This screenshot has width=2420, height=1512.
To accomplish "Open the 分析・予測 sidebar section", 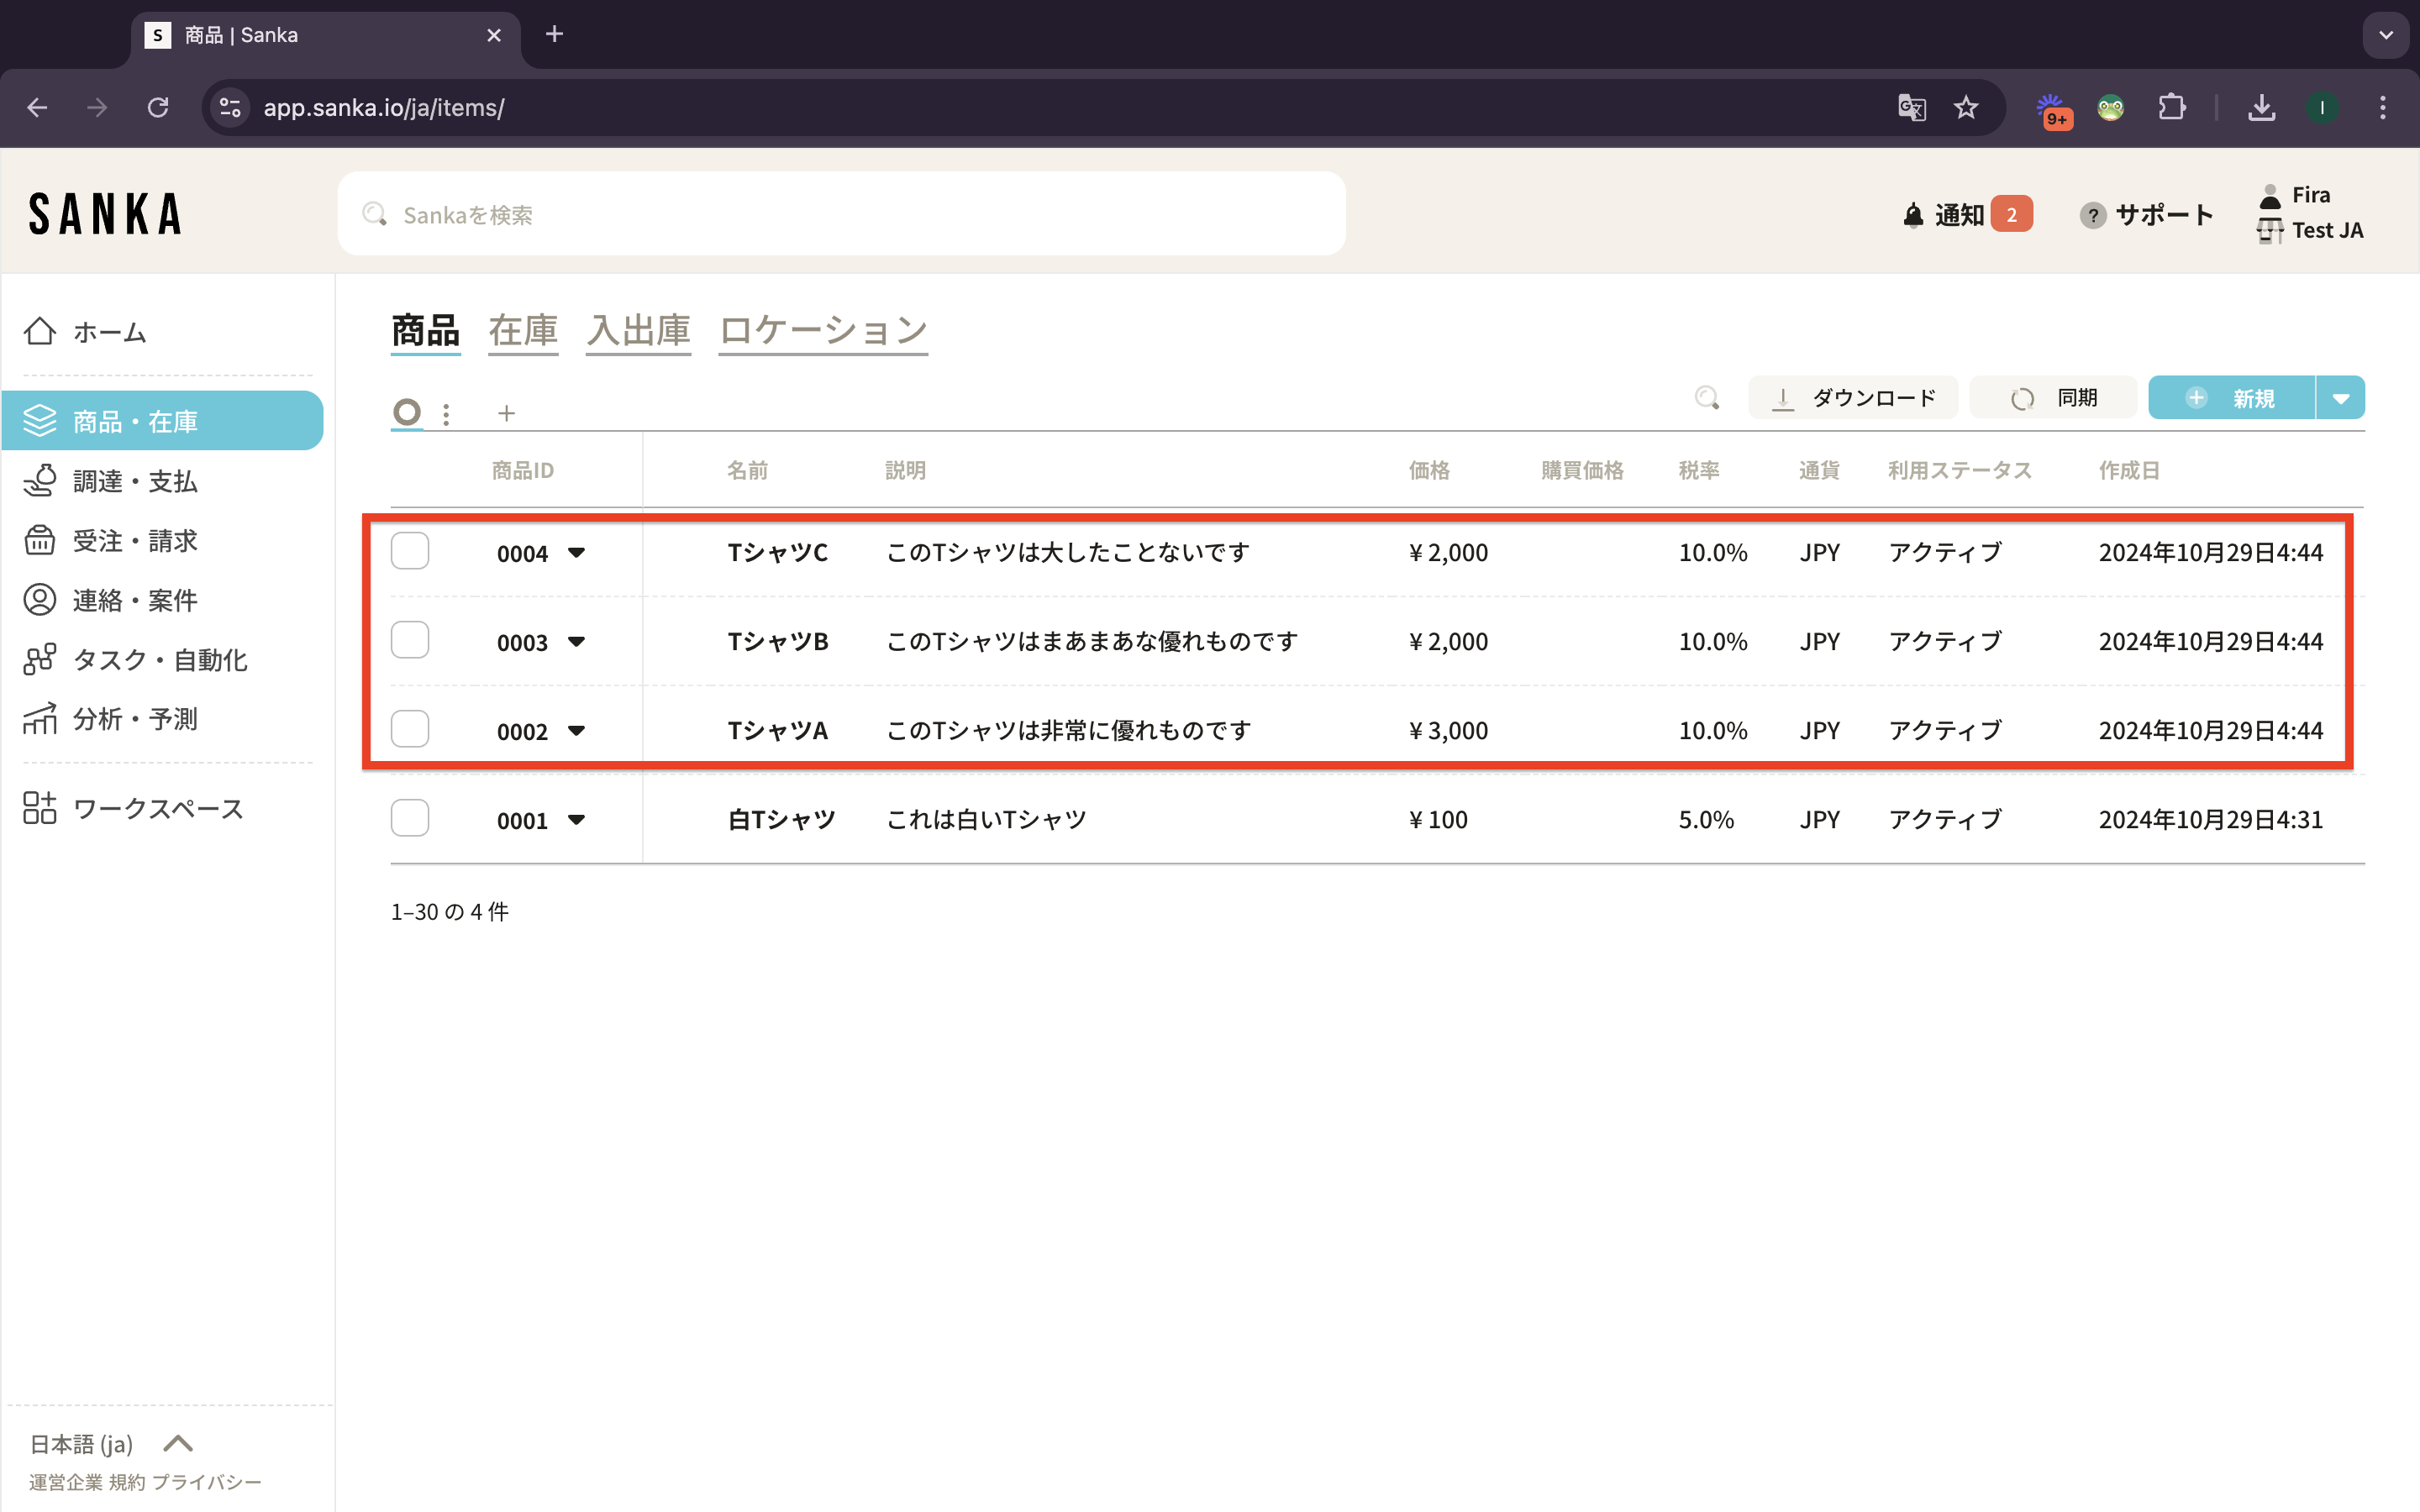I will coord(135,719).
